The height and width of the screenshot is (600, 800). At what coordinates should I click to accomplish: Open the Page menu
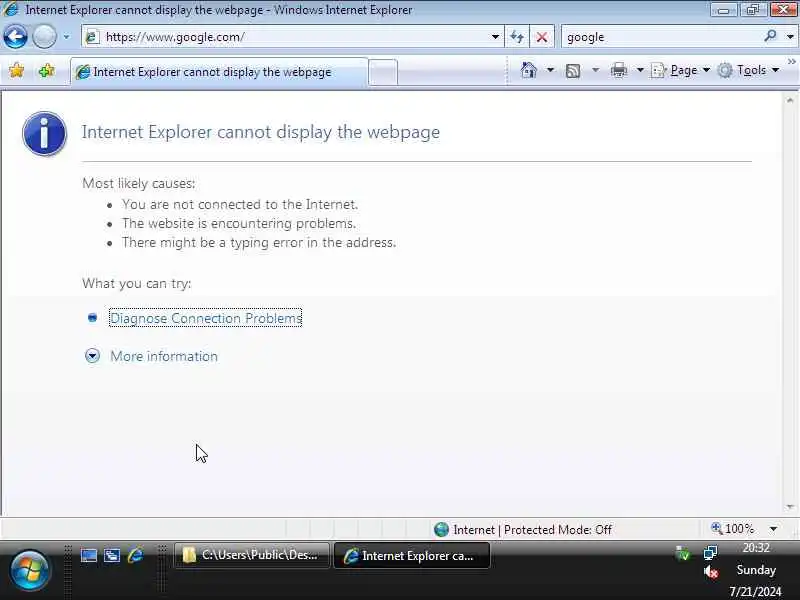point(681,70)
